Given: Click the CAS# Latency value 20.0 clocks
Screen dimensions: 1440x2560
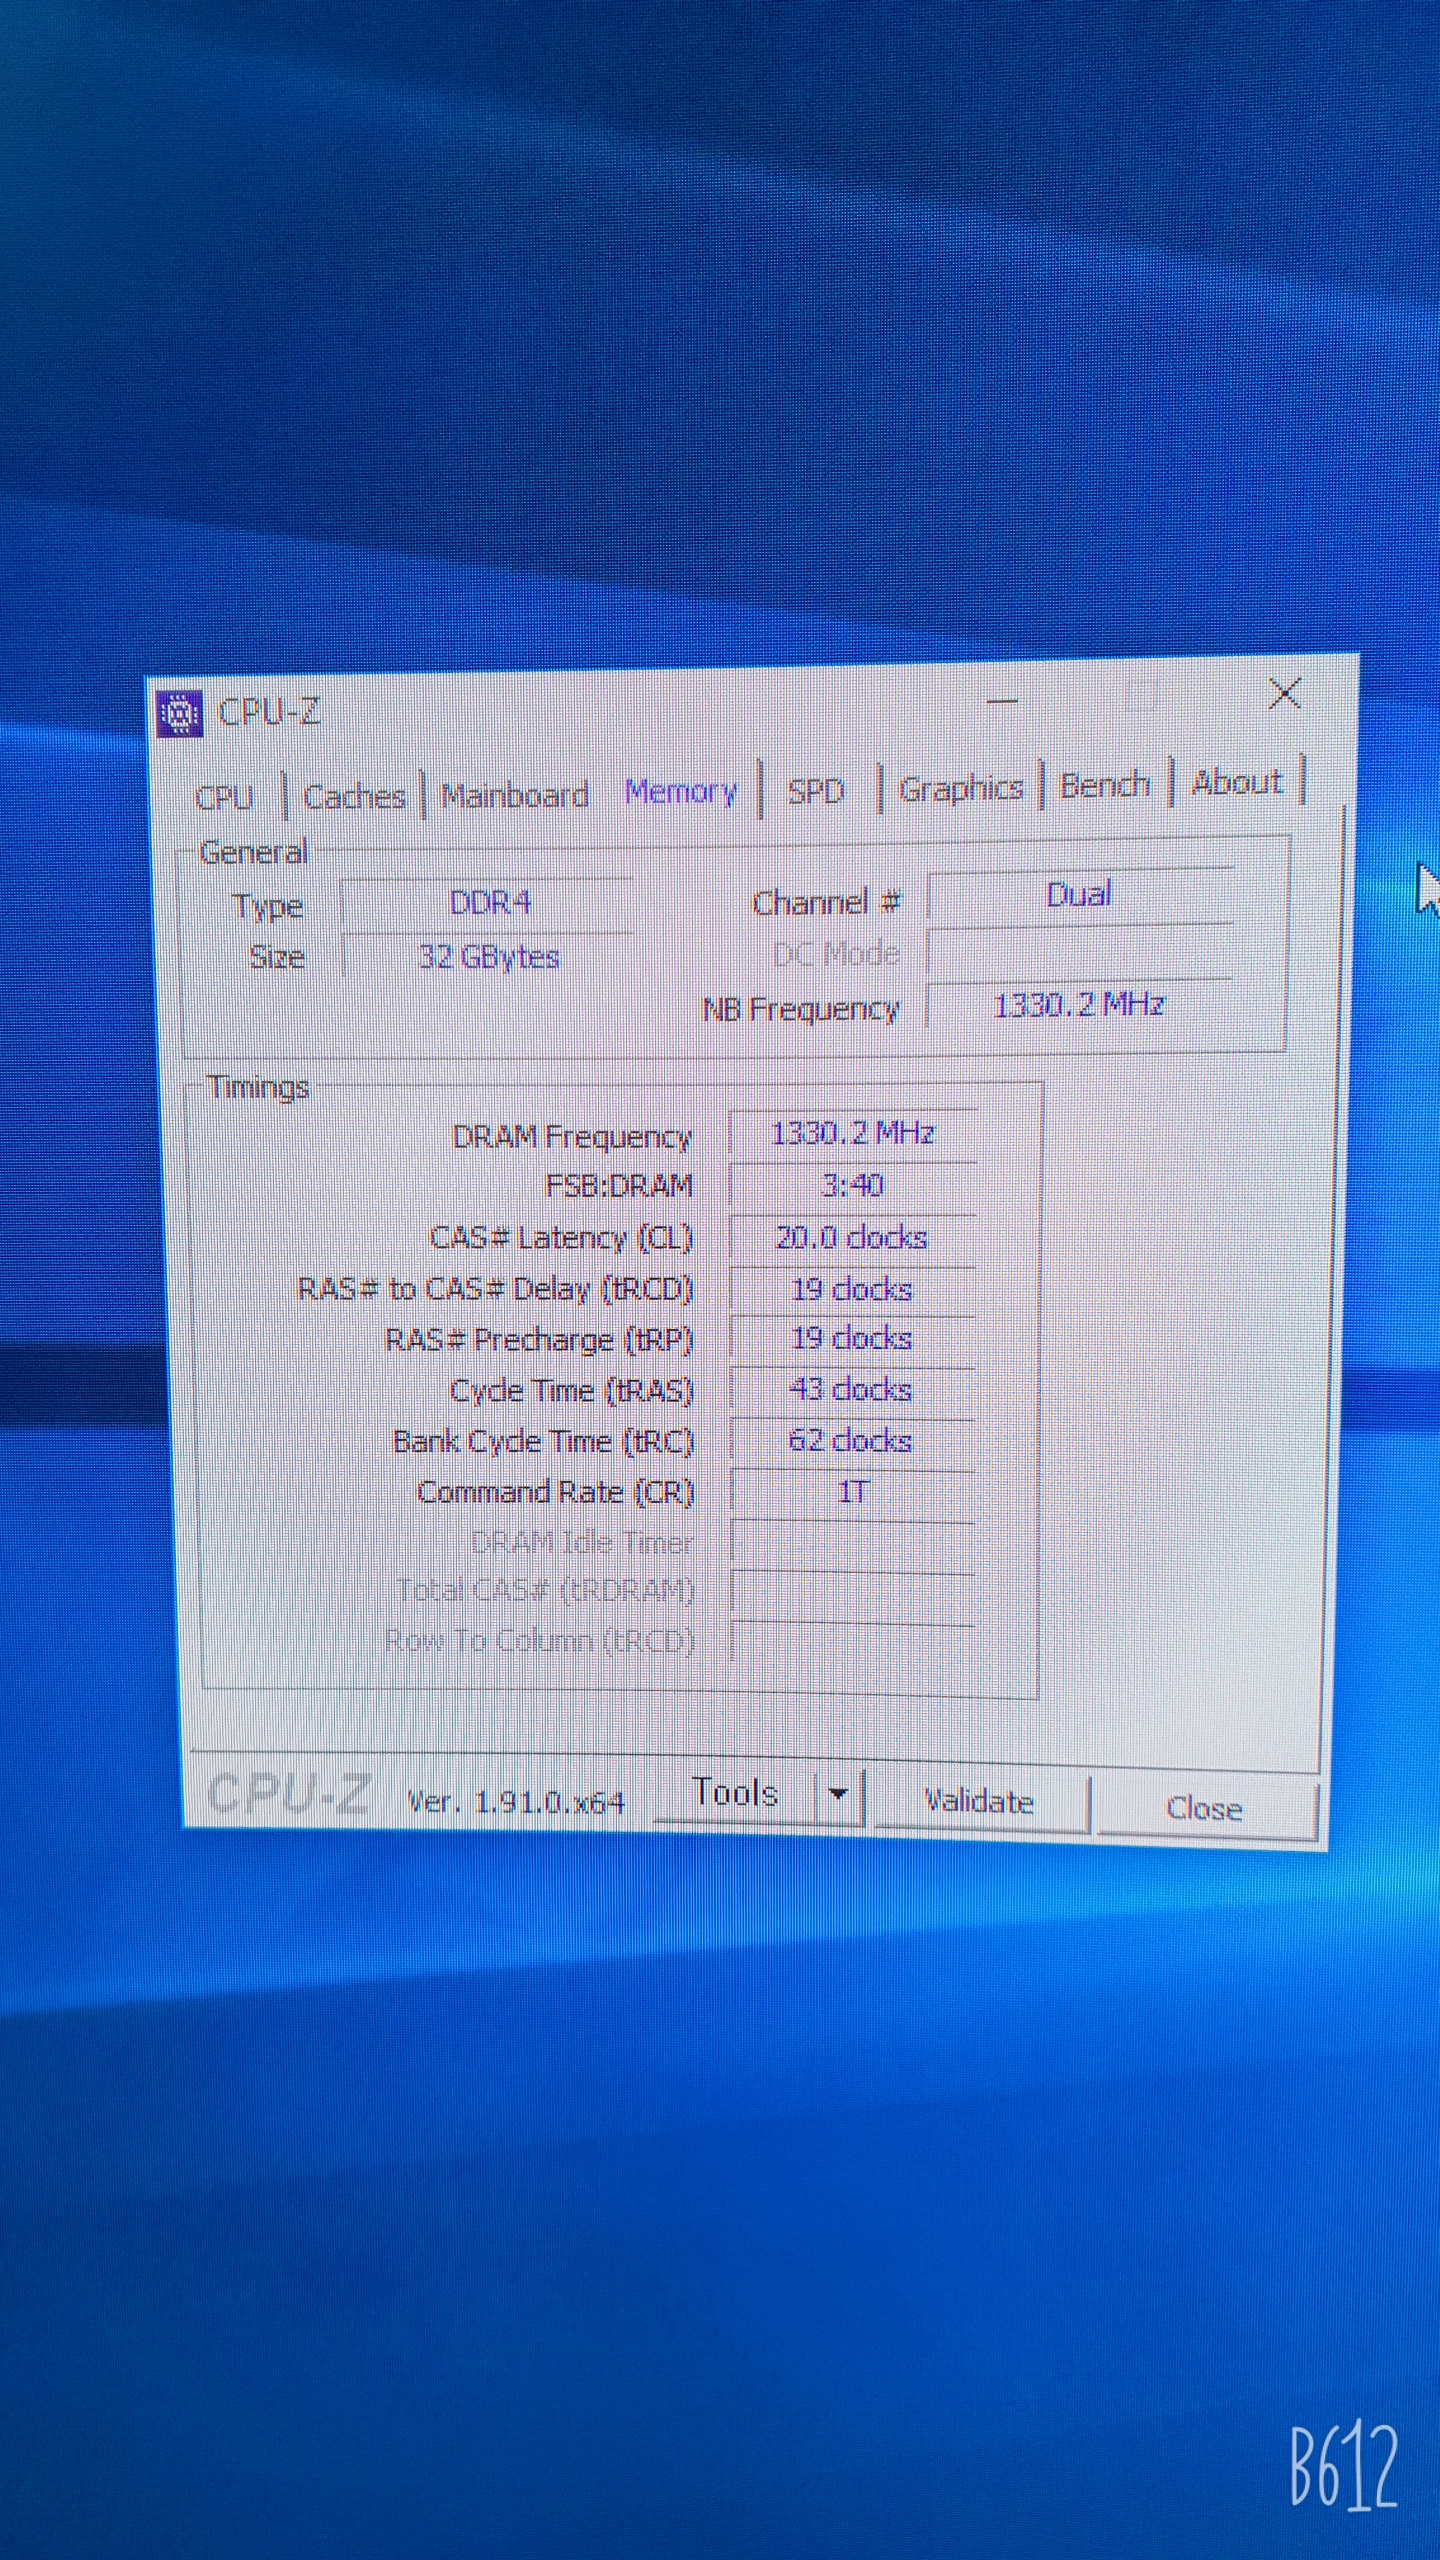Looking at the screenshot, I should tap(853, 1238).
